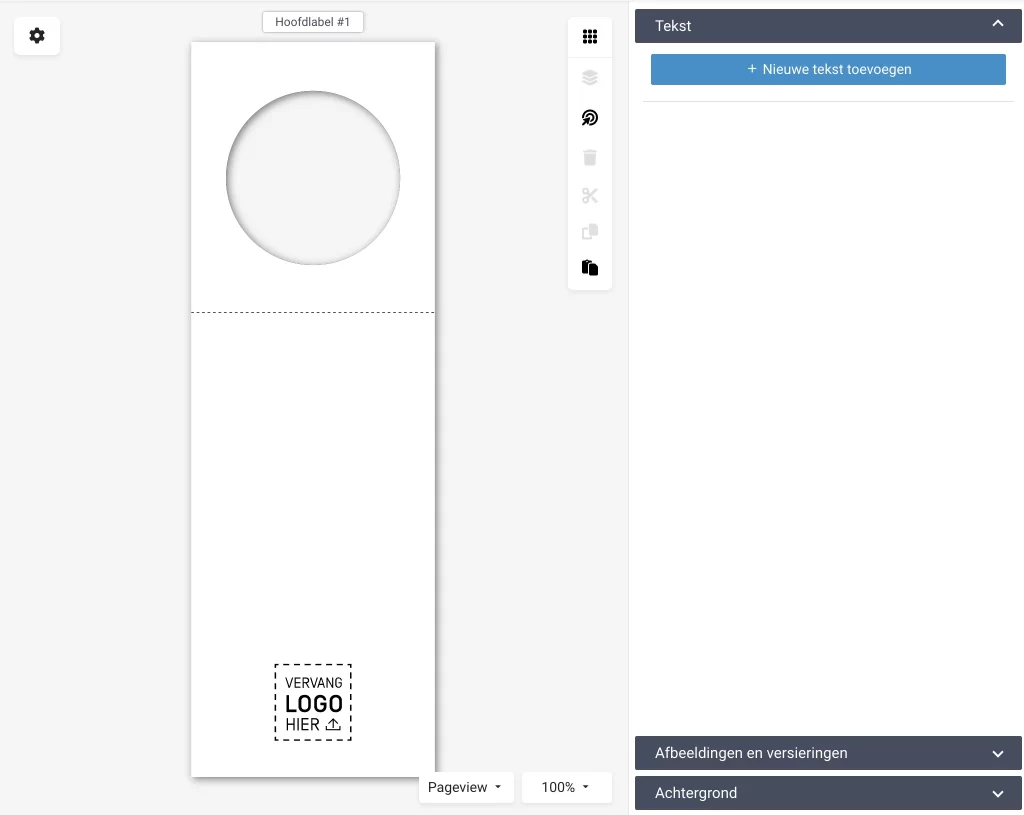Screen dimensions: 1024x815
Task: Click the circular cutout on the label
Action: [x=313, y=178]
